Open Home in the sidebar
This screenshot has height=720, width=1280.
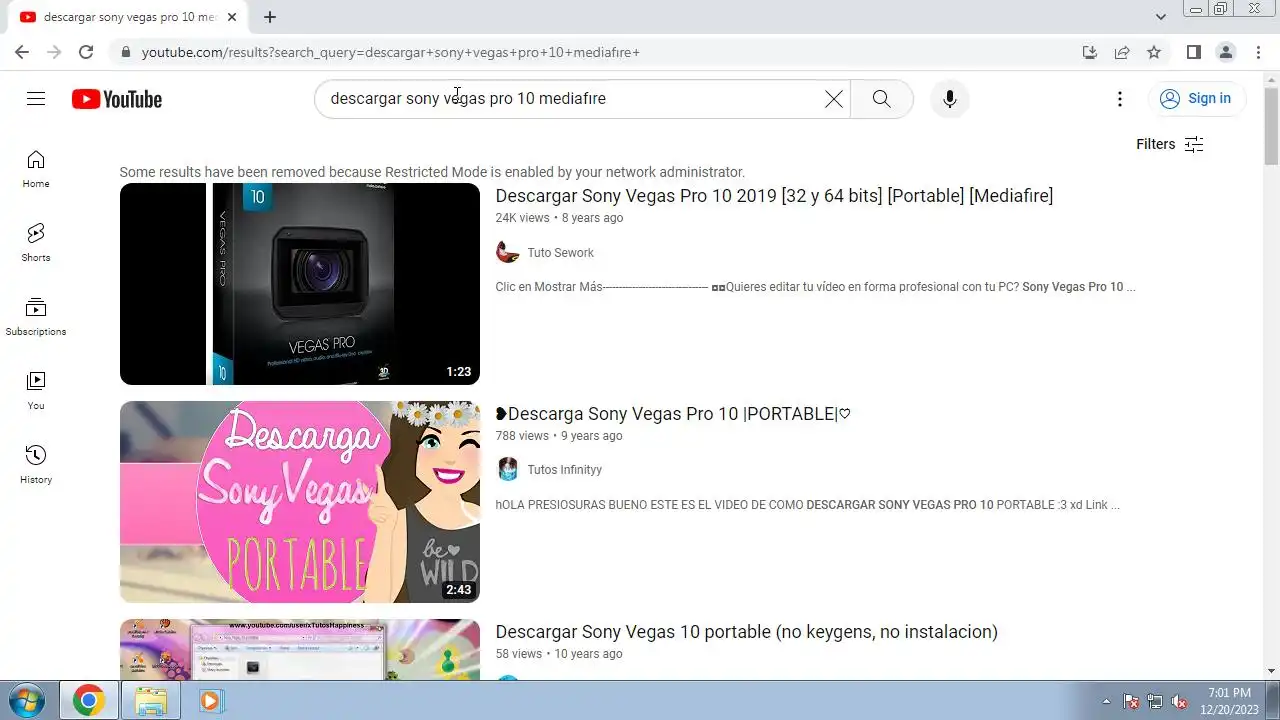coord(36,169)
